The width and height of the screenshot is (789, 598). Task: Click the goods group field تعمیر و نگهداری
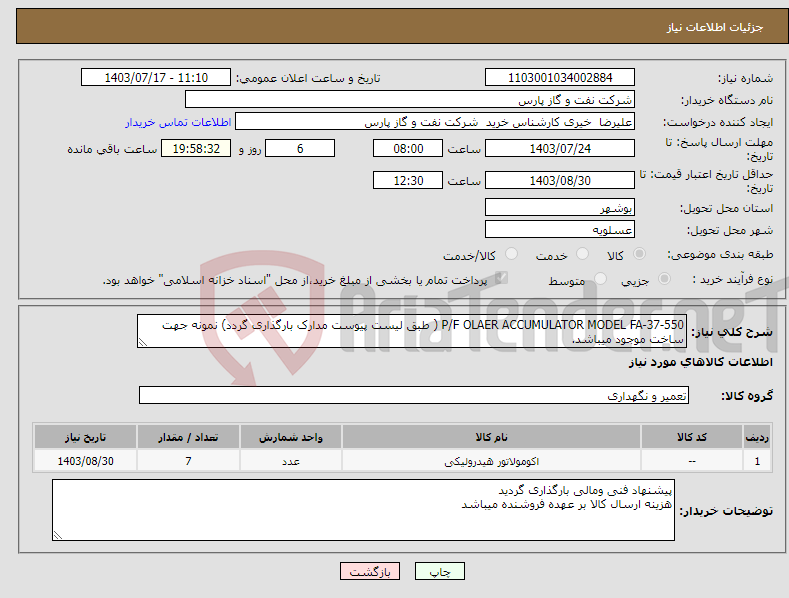(414, 395)
